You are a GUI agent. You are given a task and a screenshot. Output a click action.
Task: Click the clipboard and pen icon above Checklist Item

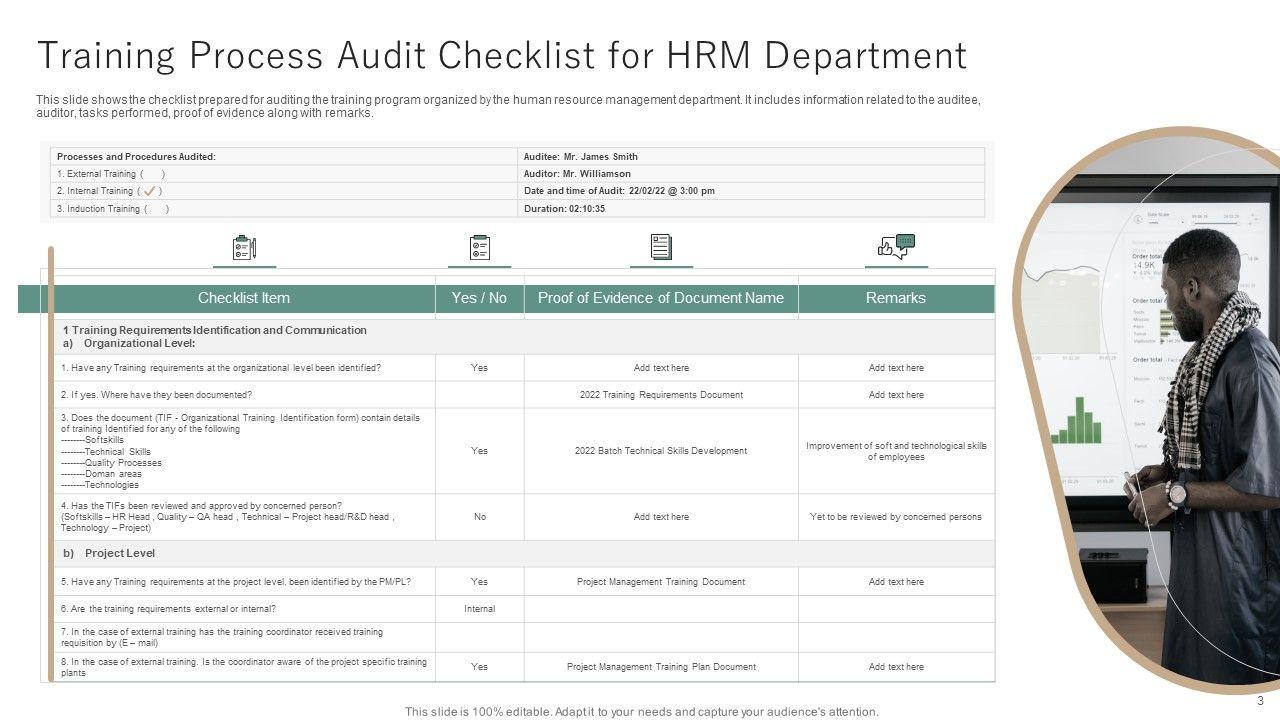coord(244,248)
